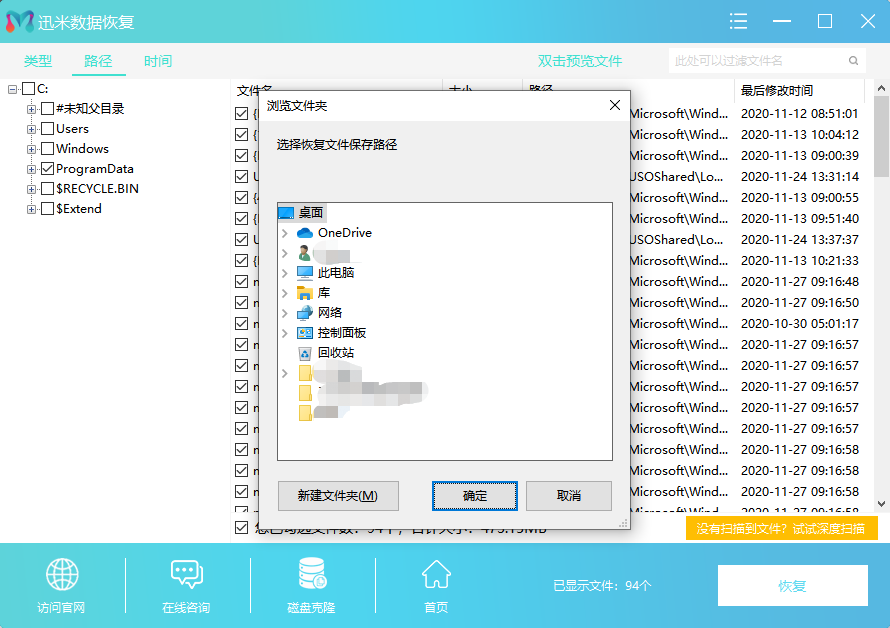The image size is (890, 628).
Task: Open the hamburger menu in the title bar
Action: click(x=738, y=21)
